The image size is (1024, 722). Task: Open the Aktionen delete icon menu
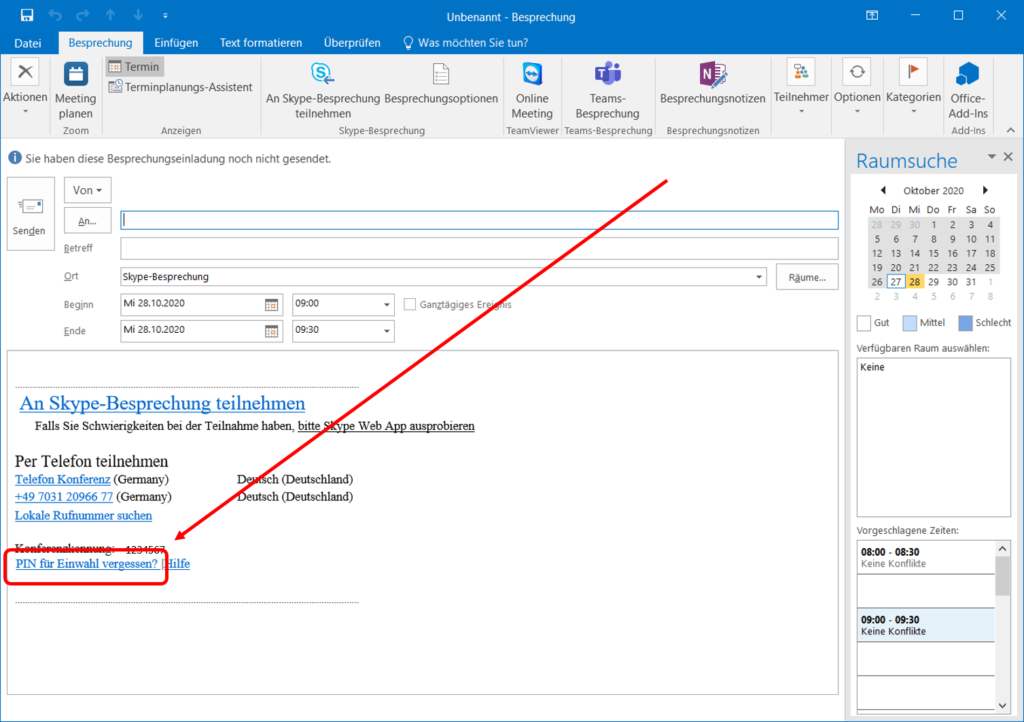tap(25, 88)
